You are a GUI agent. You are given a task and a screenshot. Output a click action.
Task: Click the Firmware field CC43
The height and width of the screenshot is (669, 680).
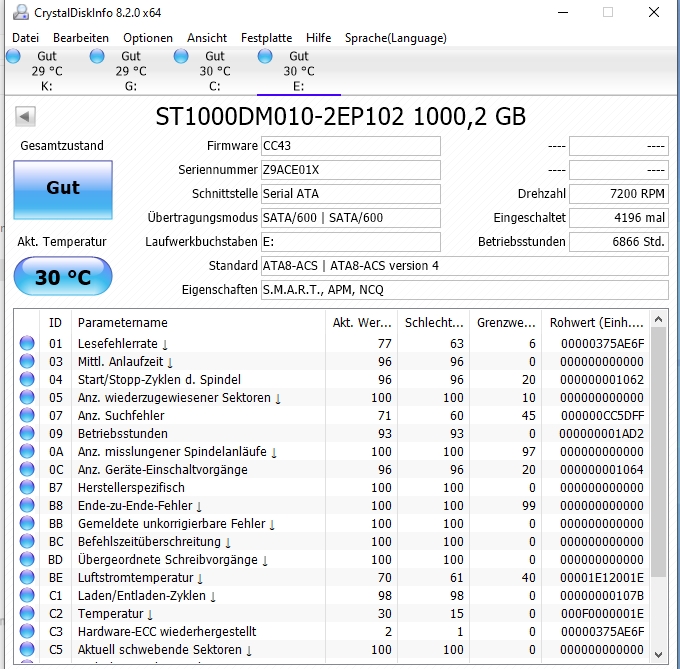350,146
